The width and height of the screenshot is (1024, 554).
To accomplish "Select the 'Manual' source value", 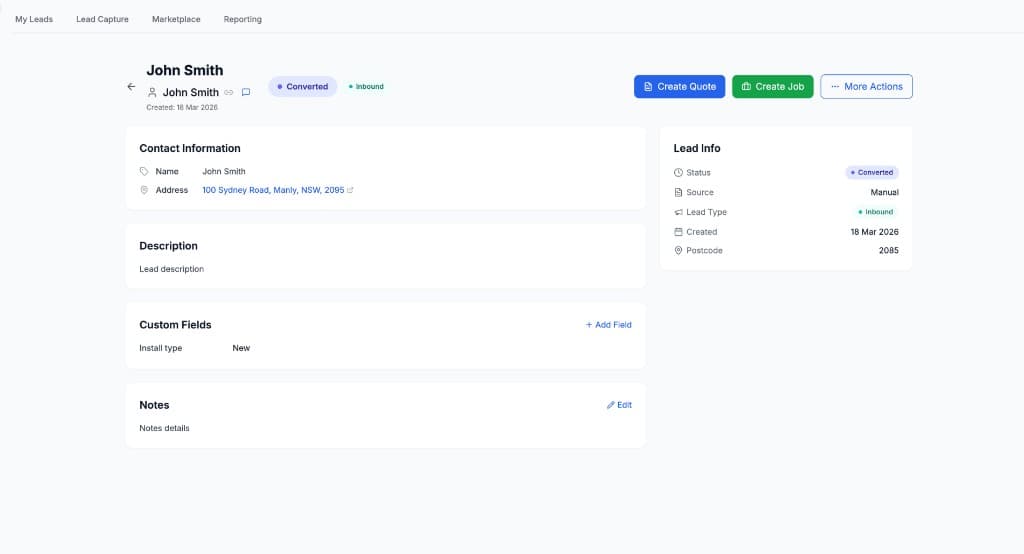I will pyautogui.click(x=884, y=192).
